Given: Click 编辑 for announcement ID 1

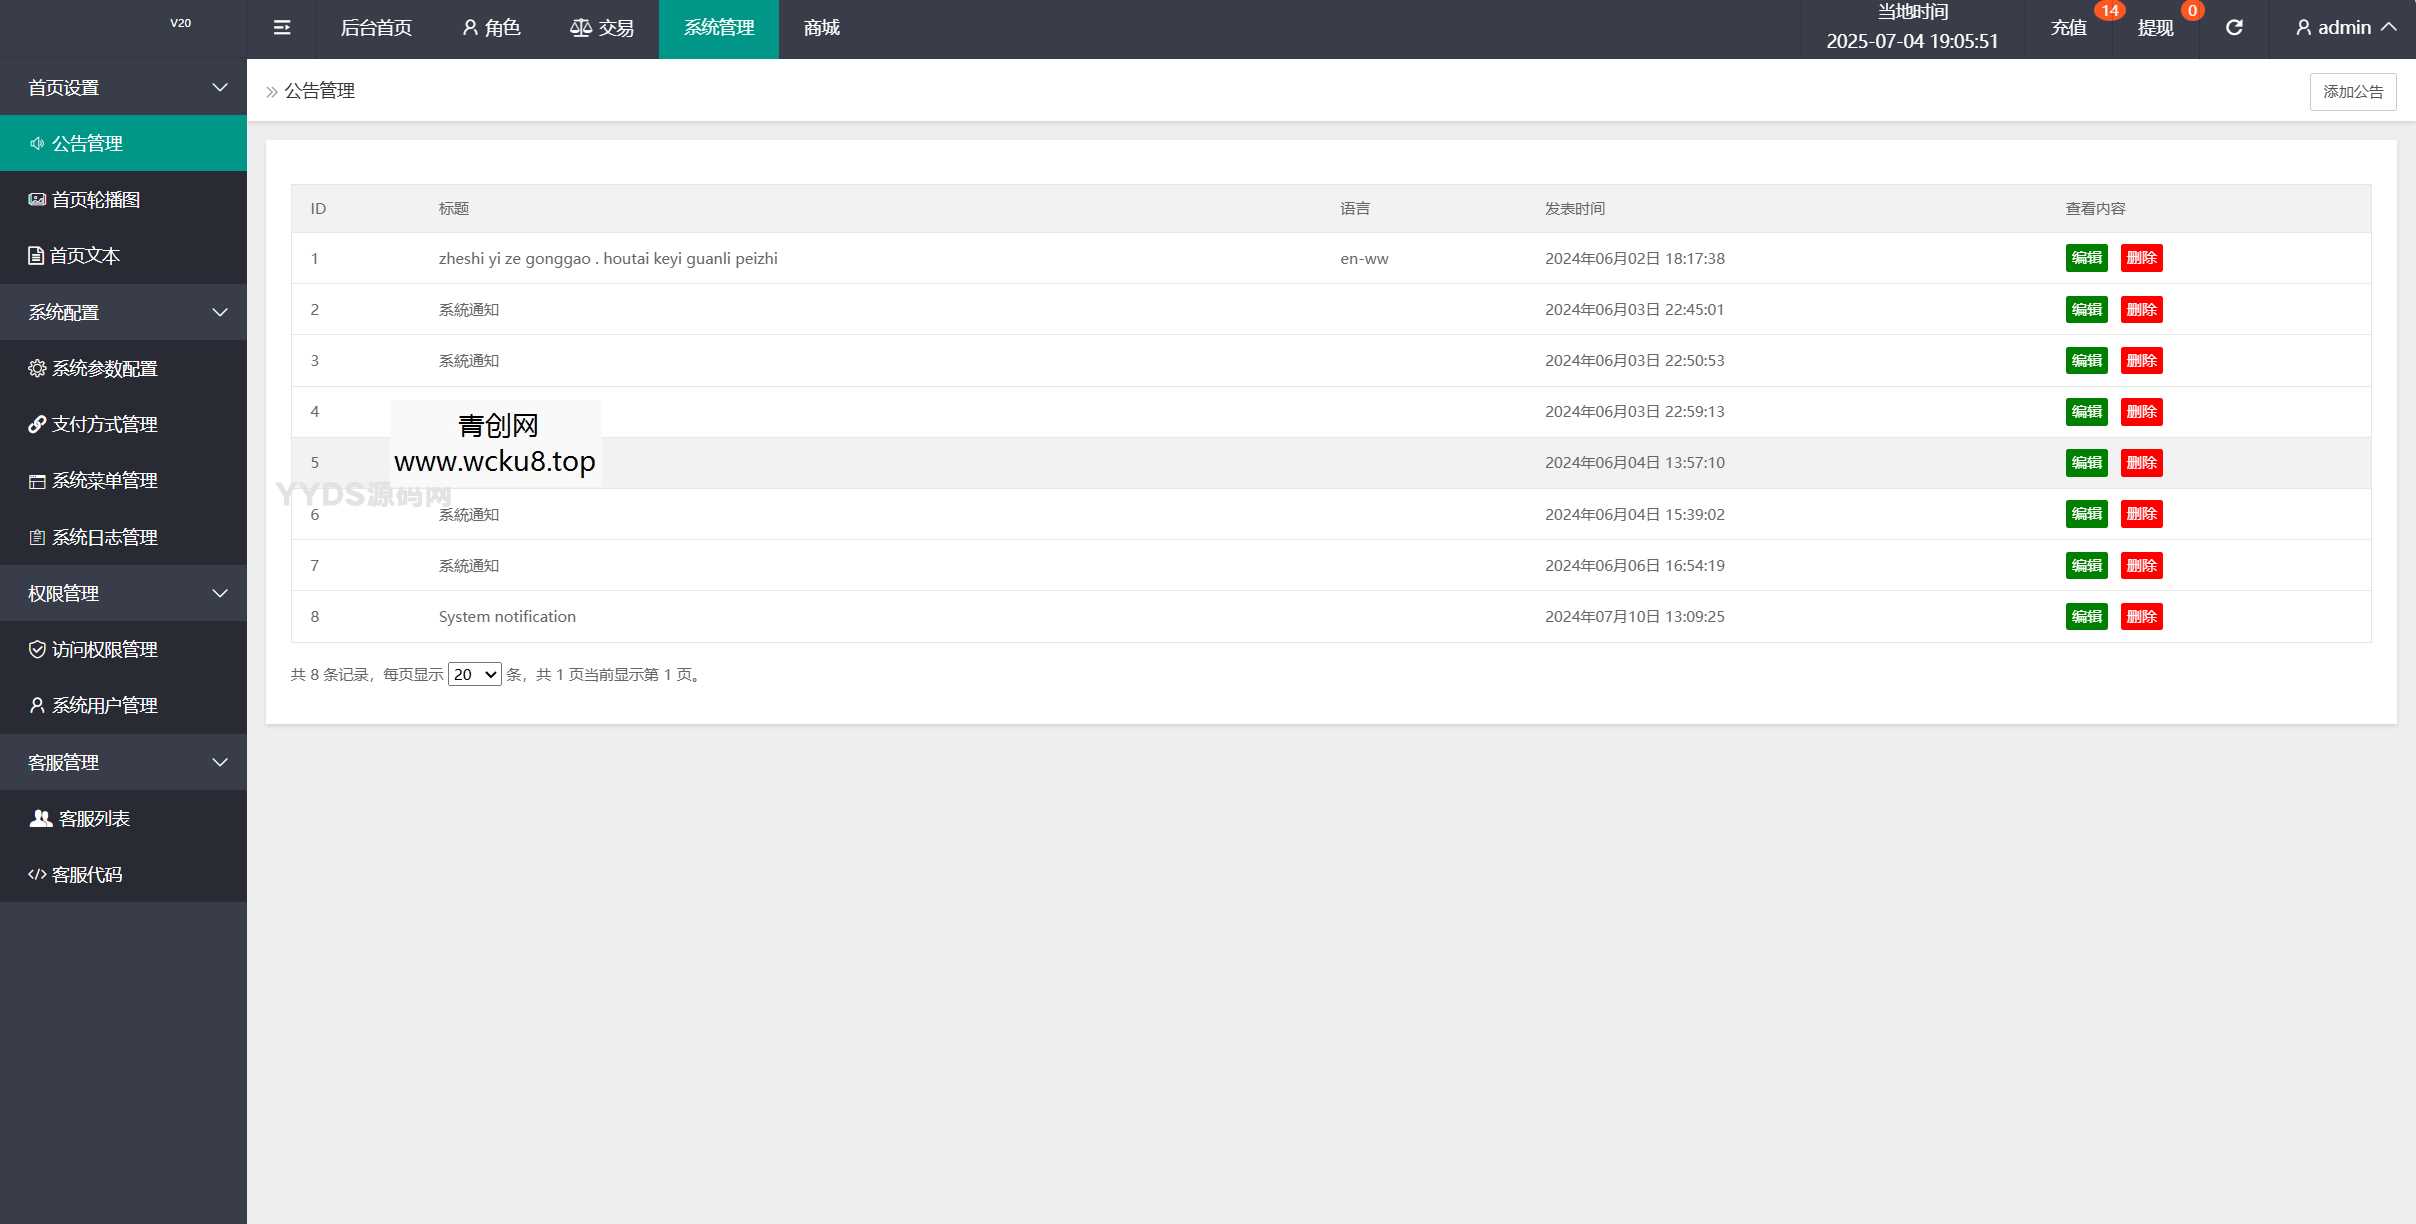Looking at the screenshot, I should point(2086,258).
